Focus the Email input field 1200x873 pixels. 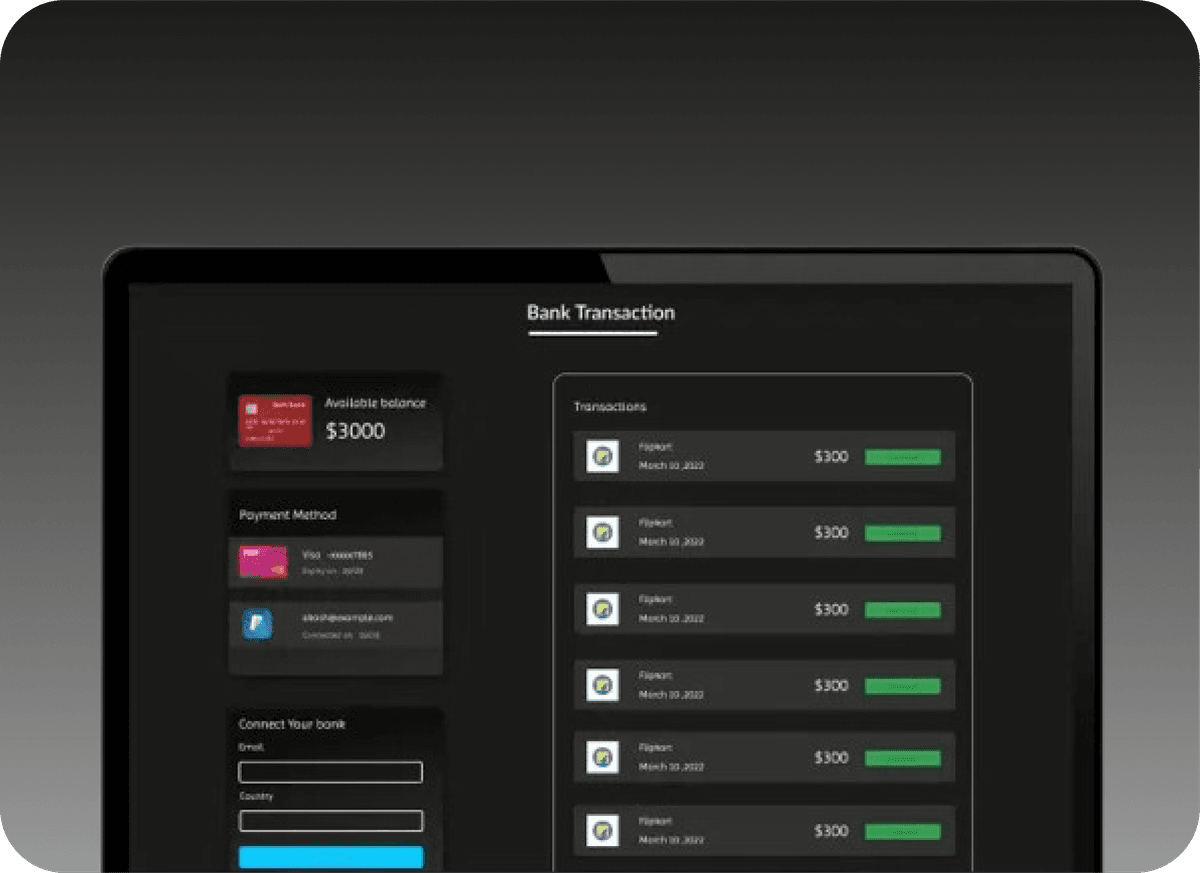click(x=330, y=772)
